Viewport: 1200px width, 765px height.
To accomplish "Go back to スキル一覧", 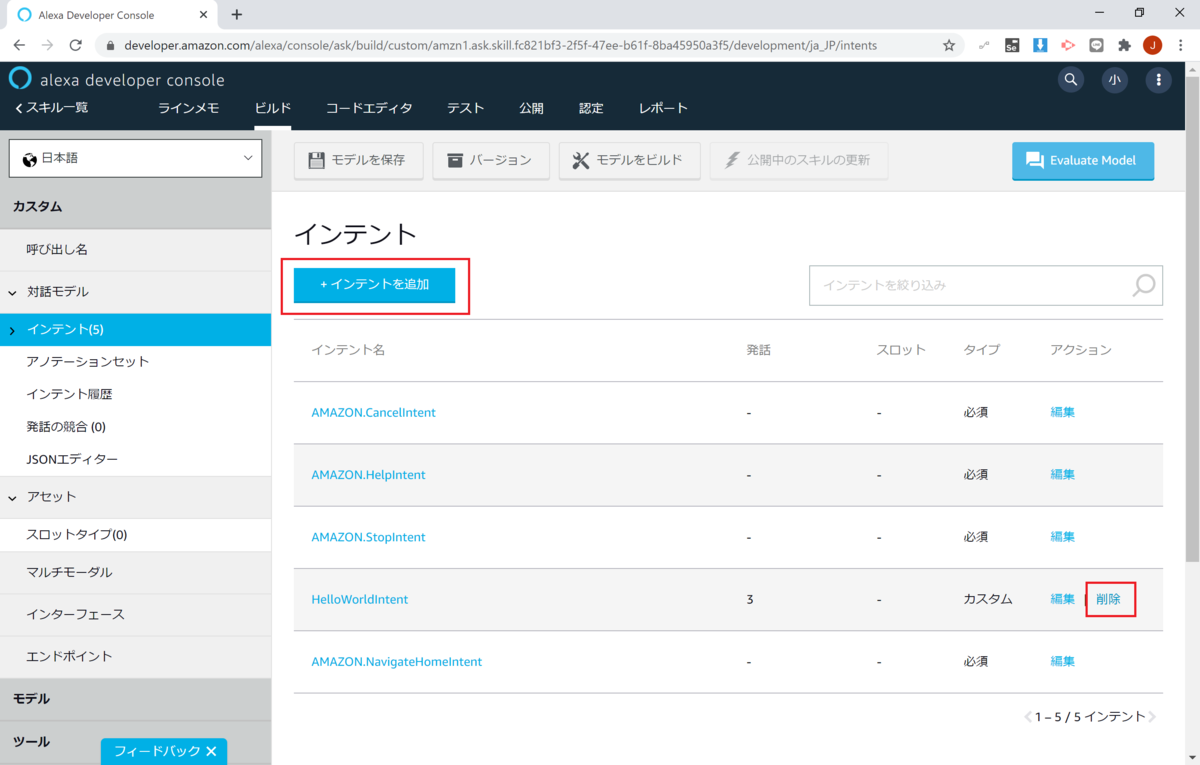I will pos(51,108).
